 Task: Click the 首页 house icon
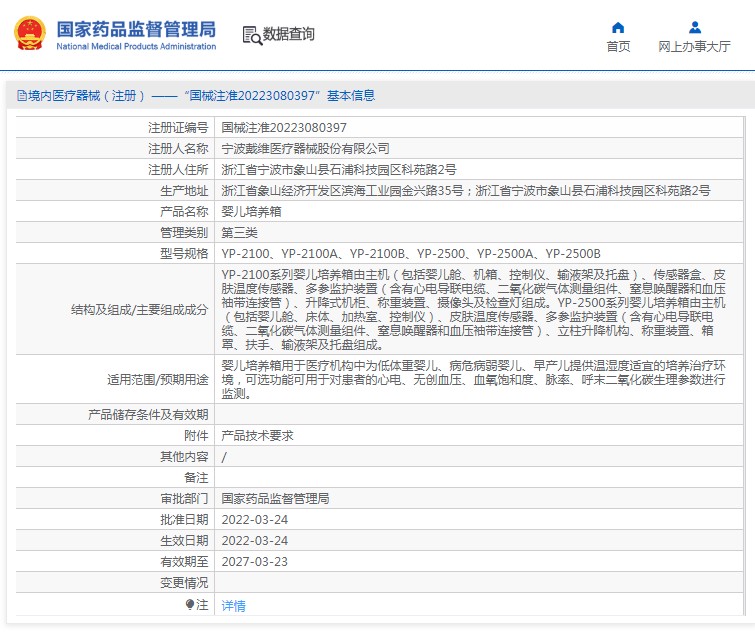point(618,27)
